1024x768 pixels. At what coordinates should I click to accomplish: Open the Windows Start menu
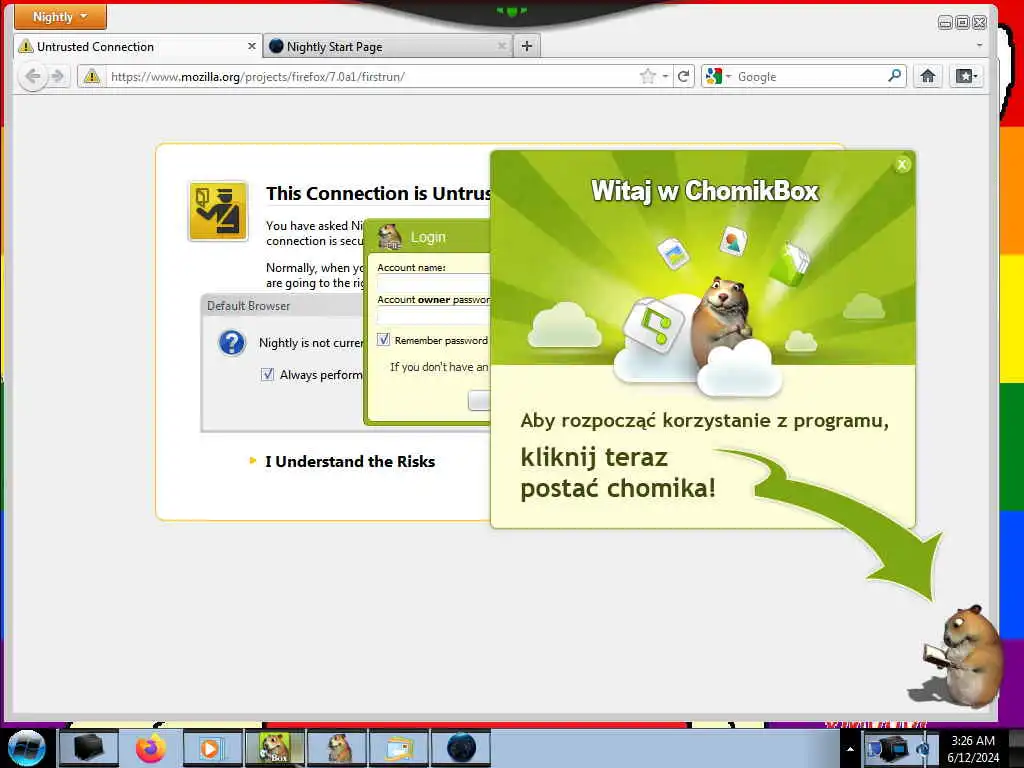tap(26, 748)
